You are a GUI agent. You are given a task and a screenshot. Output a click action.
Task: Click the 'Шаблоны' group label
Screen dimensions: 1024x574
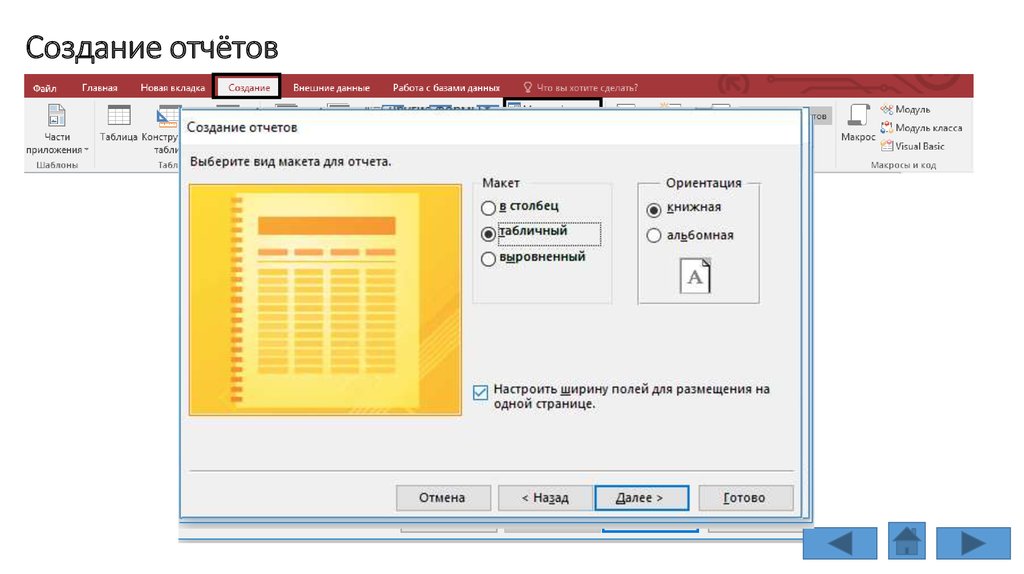click(x=57, y=165)
